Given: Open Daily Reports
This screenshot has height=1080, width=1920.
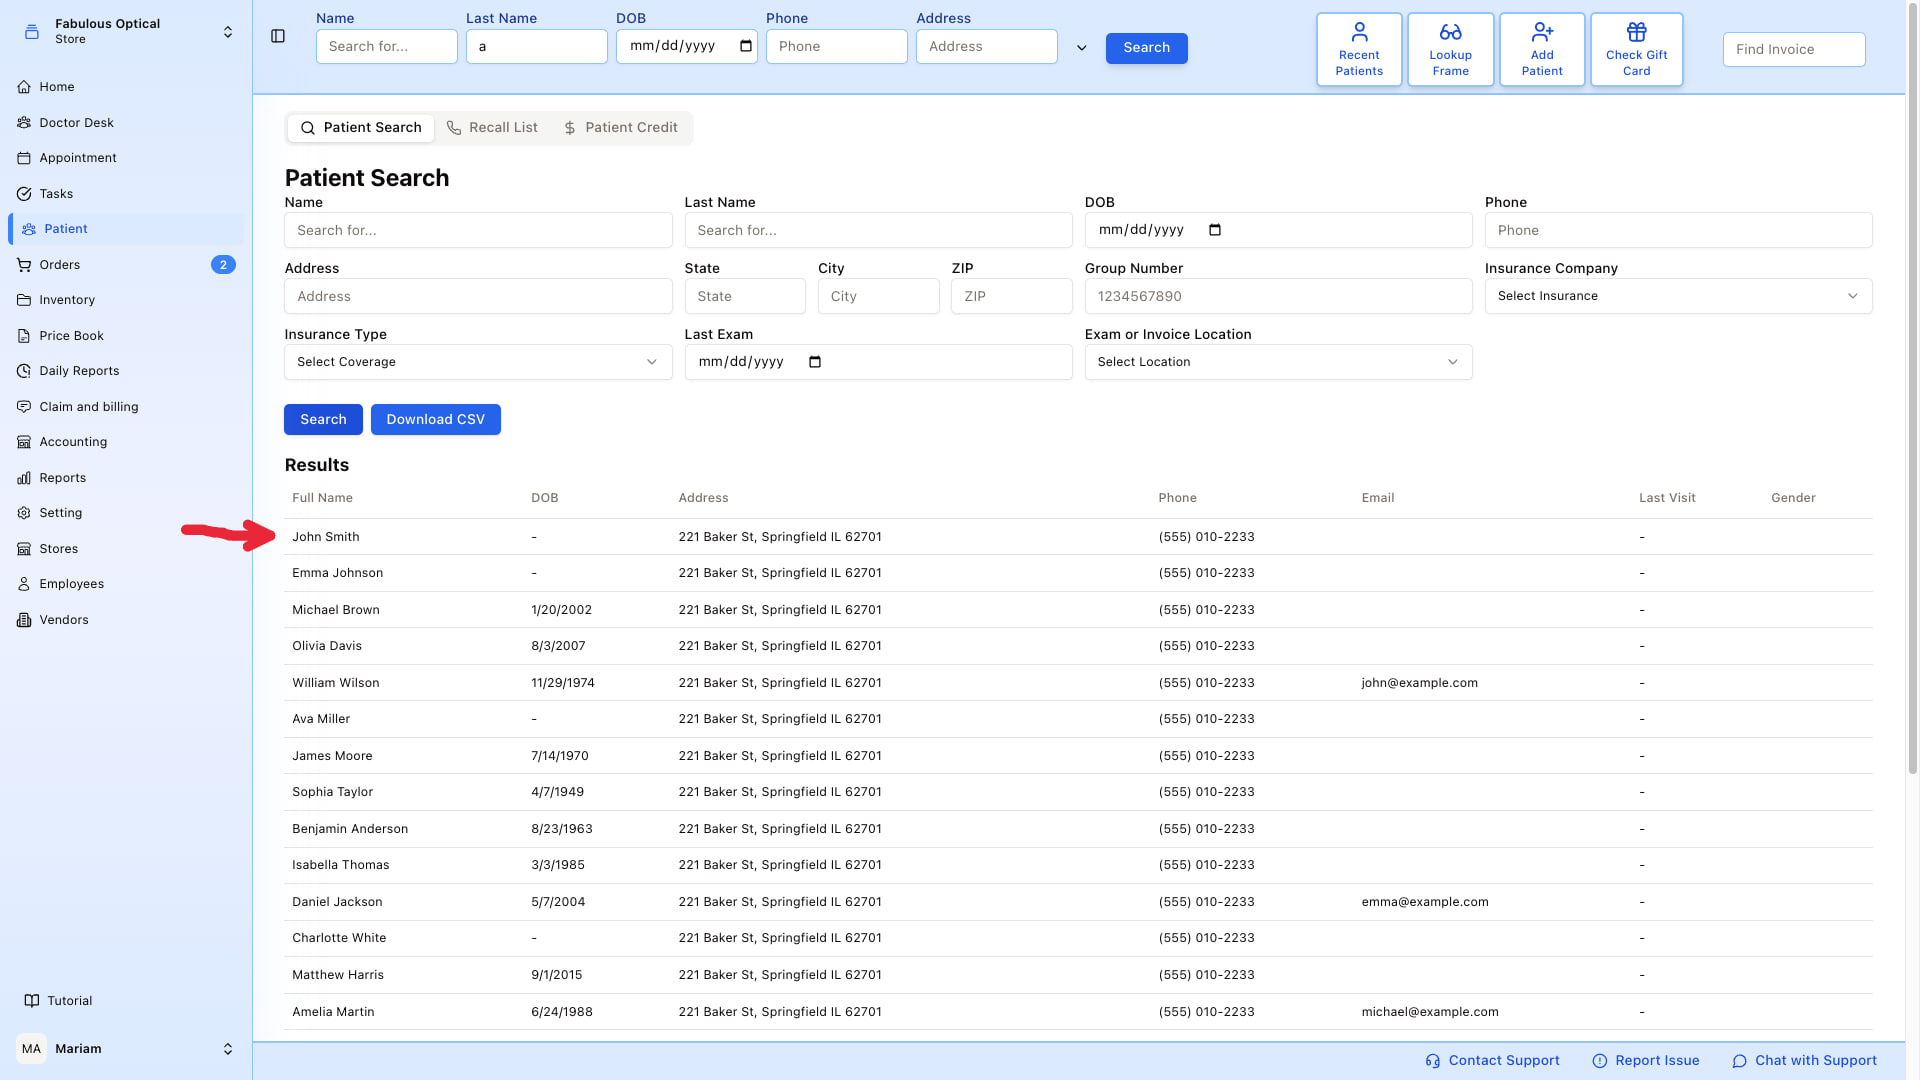Looking at the screenshot, I should 126,371.
